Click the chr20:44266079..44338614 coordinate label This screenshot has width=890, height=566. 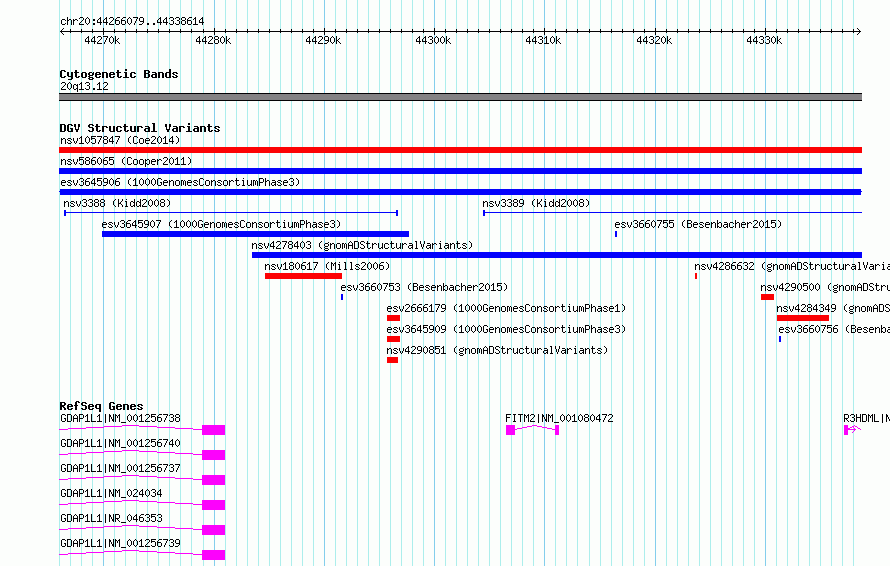click(132, 22)
